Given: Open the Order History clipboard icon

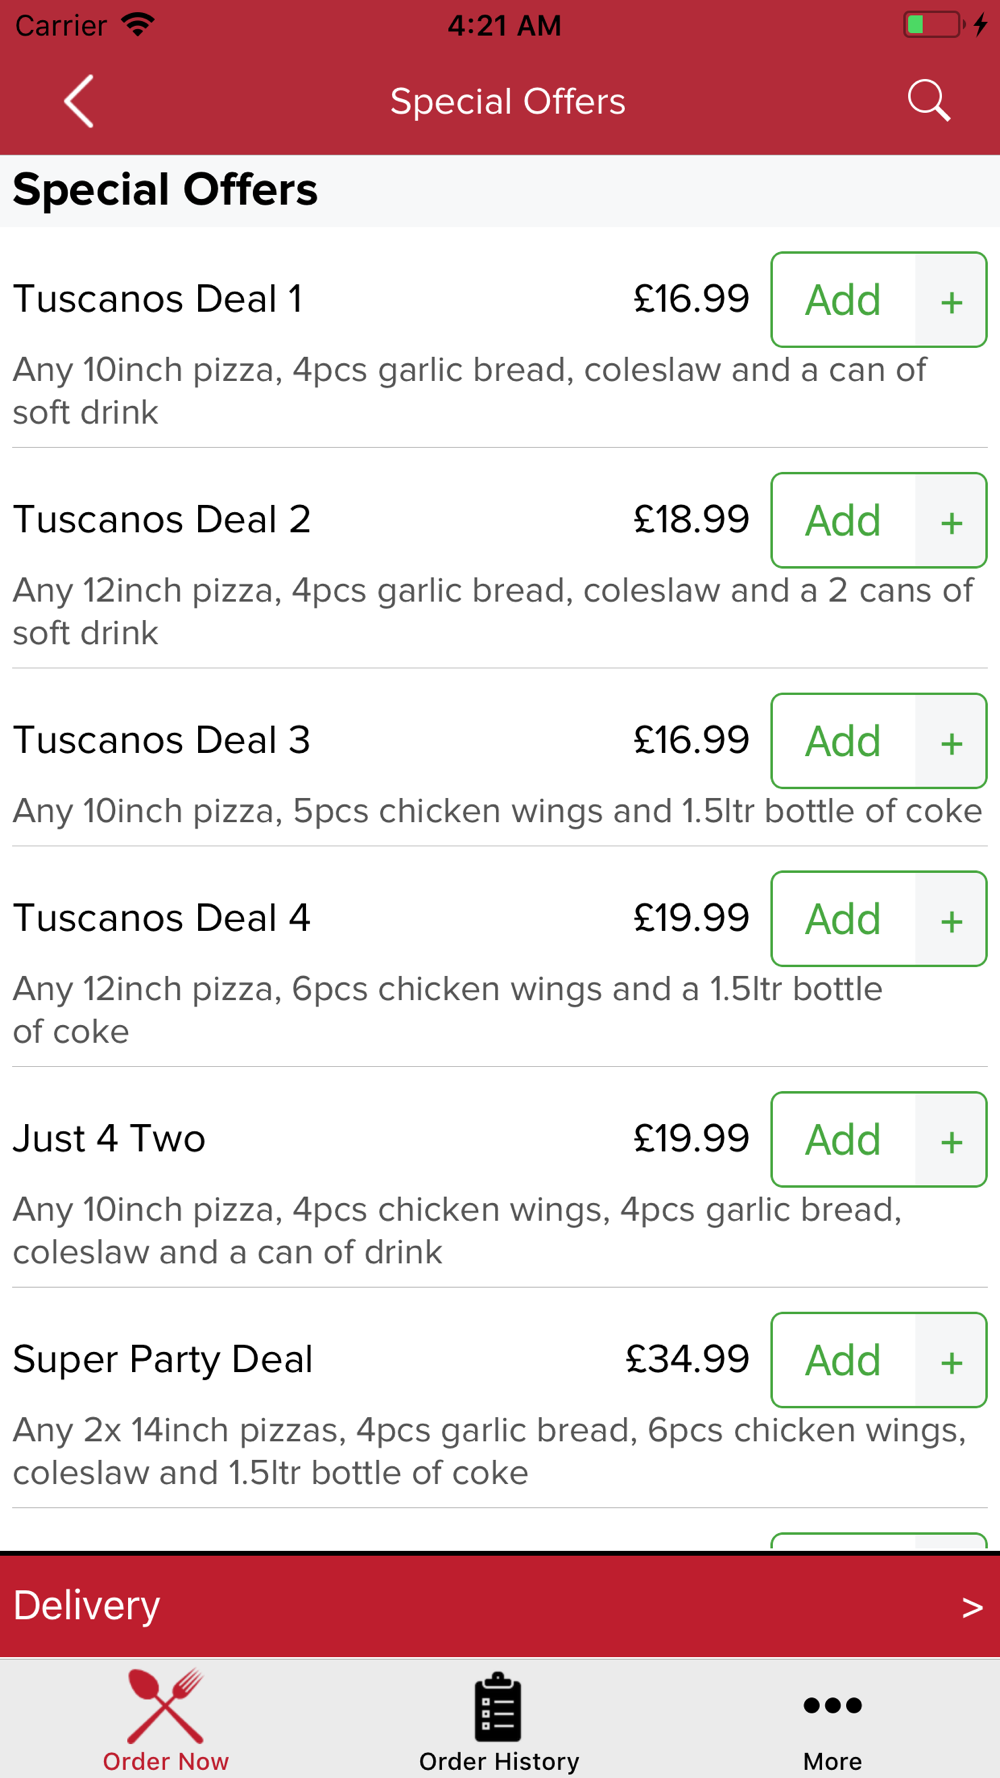Looking at the screenshot, I should 498,1706.
